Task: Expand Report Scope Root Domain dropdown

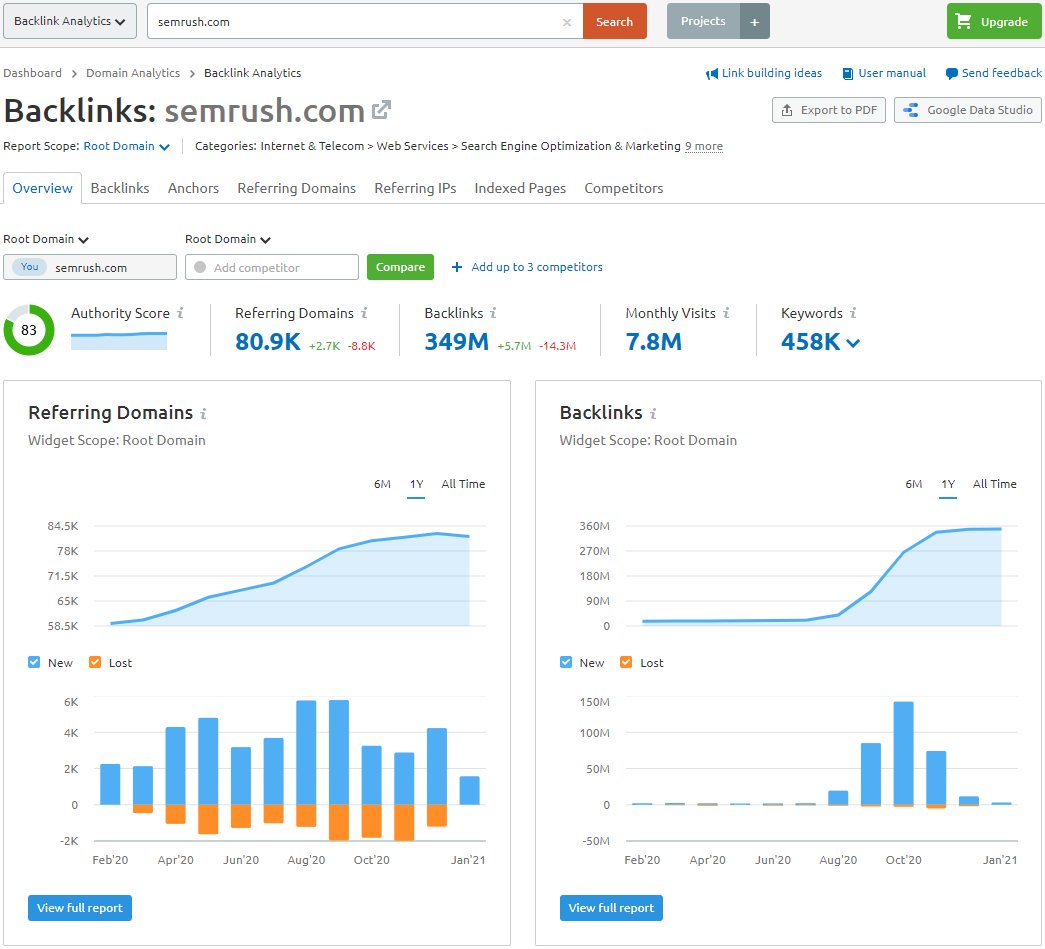Action: point(126,147)
